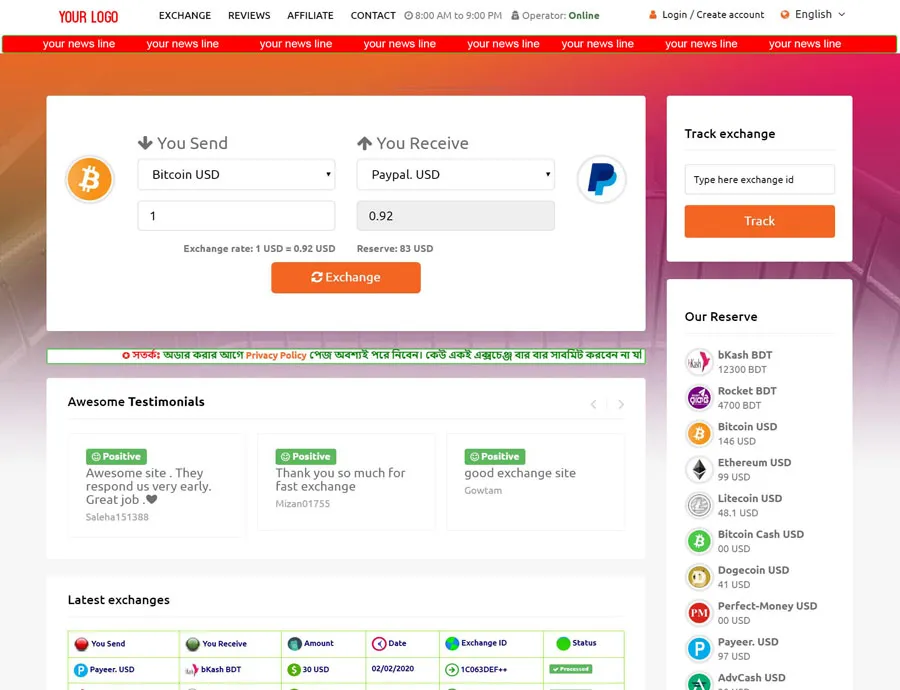
Task: Open the Login / Create account link
Action: coord(713,15)
